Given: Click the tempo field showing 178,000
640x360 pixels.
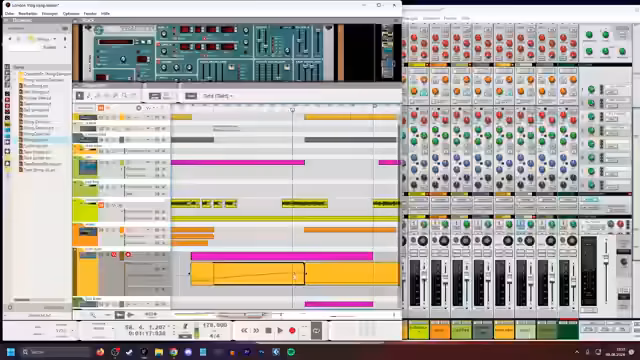Looking at the screenshot, I should pos(215,325).
